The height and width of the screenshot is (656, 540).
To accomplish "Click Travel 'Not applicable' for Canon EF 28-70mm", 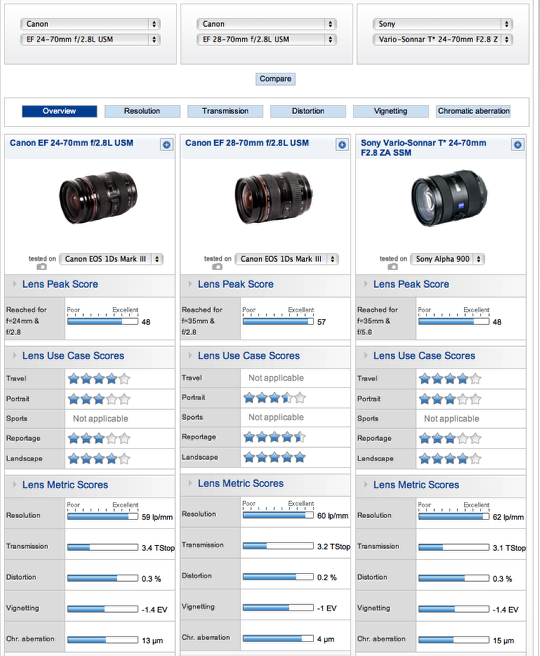I will click(276, 378).
